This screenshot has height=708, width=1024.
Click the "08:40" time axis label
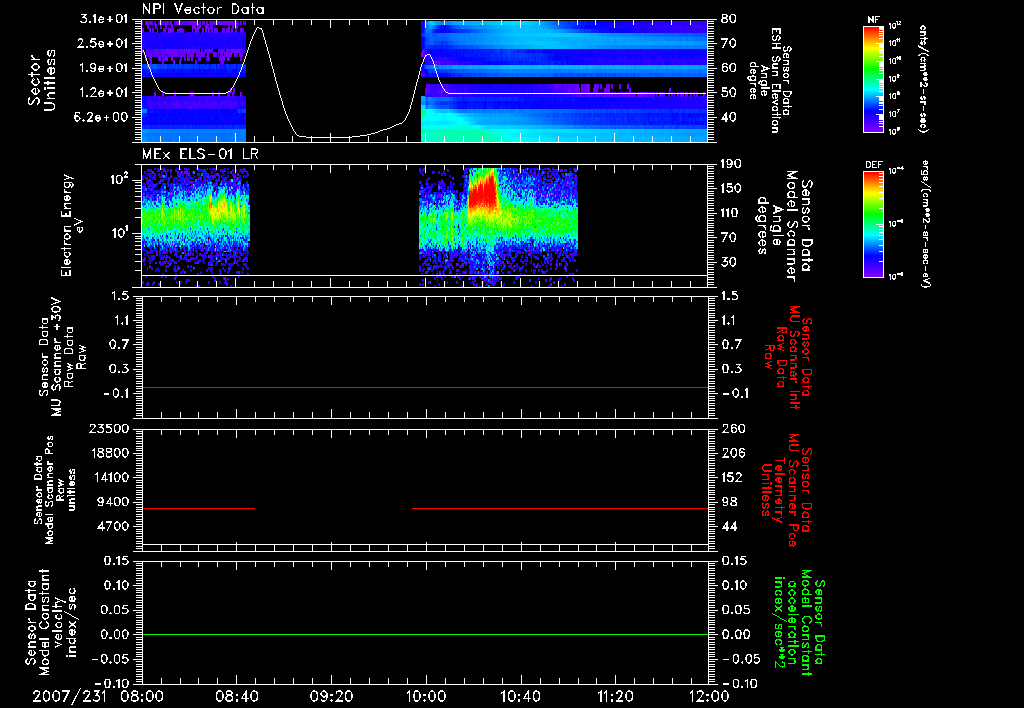point(236,696)
